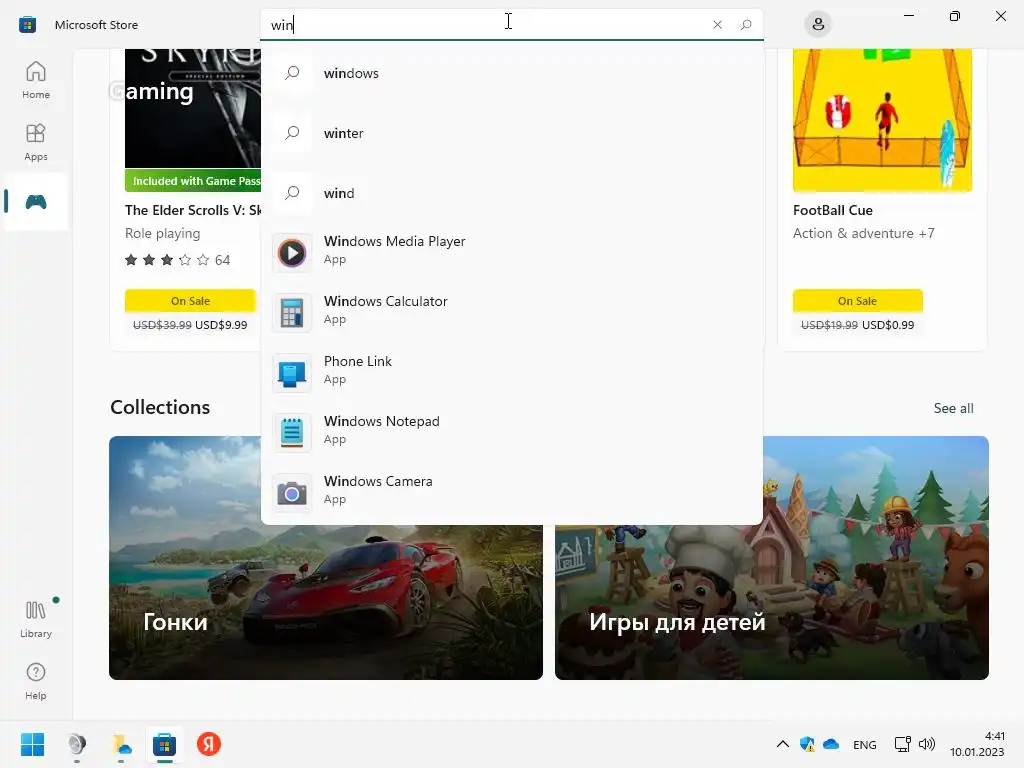
Task: Open the file explorer taskbar icon
Action: click(121, 744)
